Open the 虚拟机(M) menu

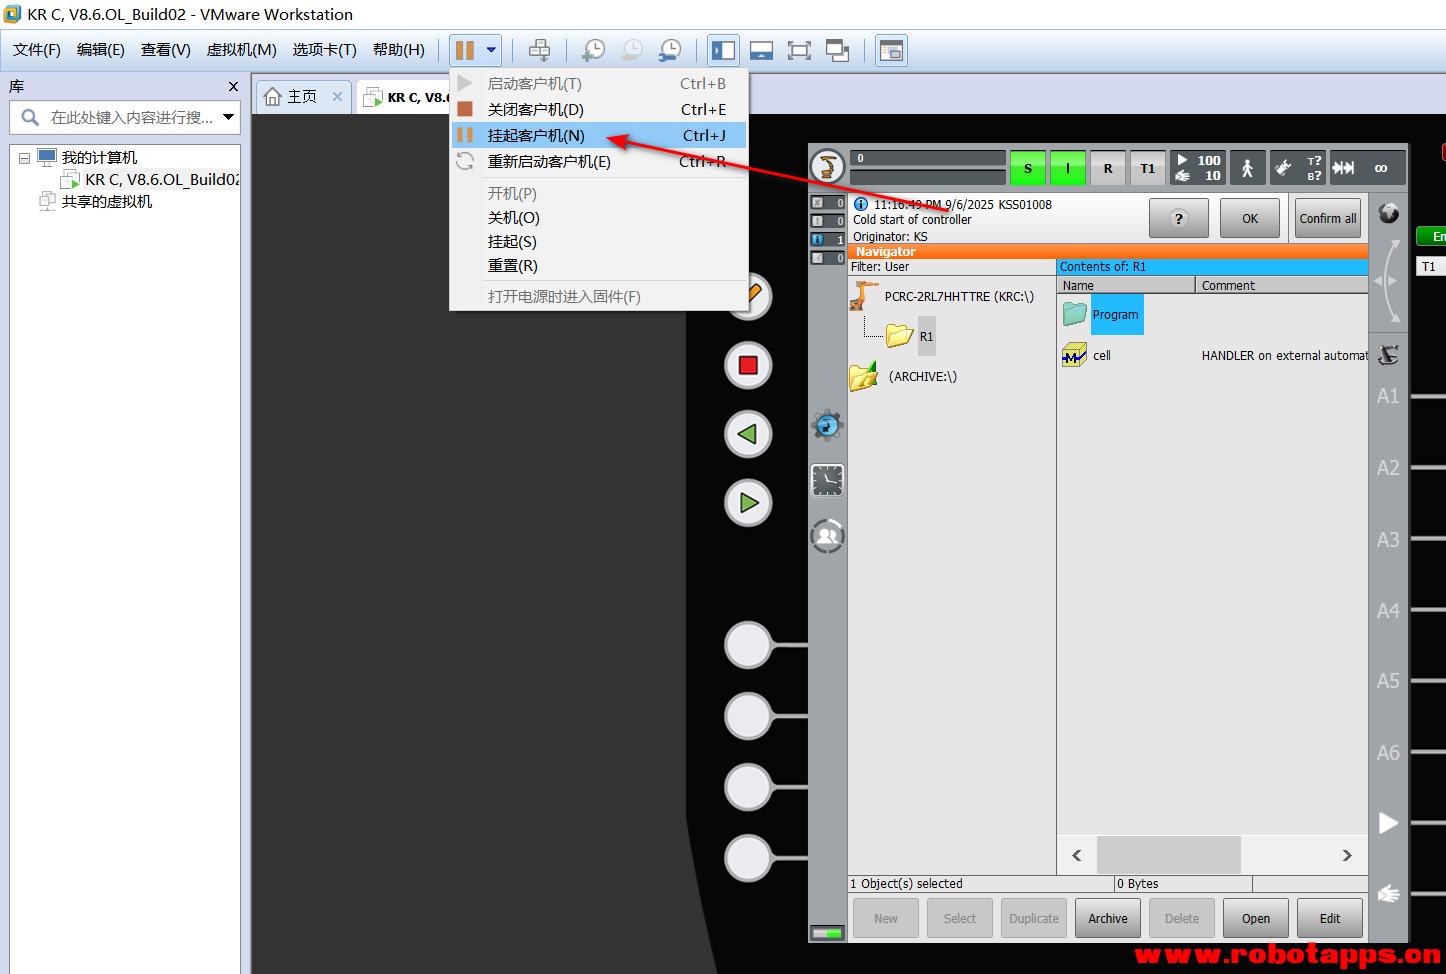click(x=242, y=50)
